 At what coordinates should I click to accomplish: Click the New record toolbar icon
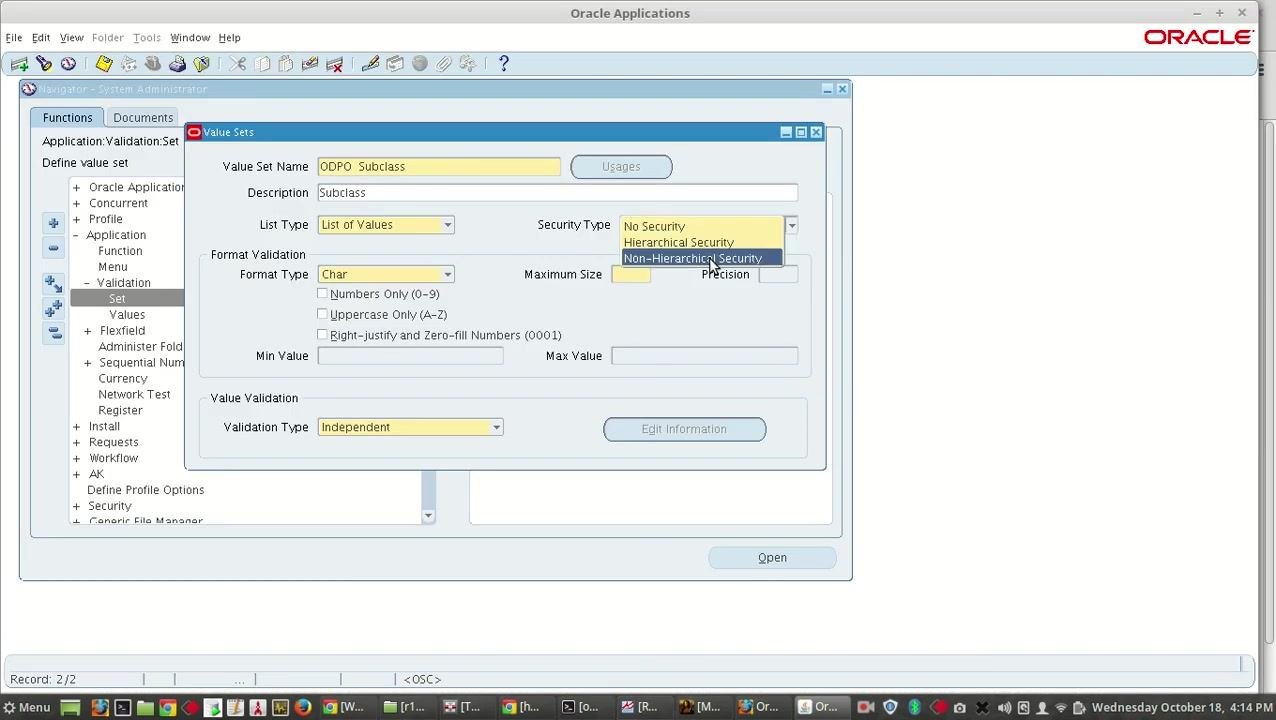click(19, 64)
